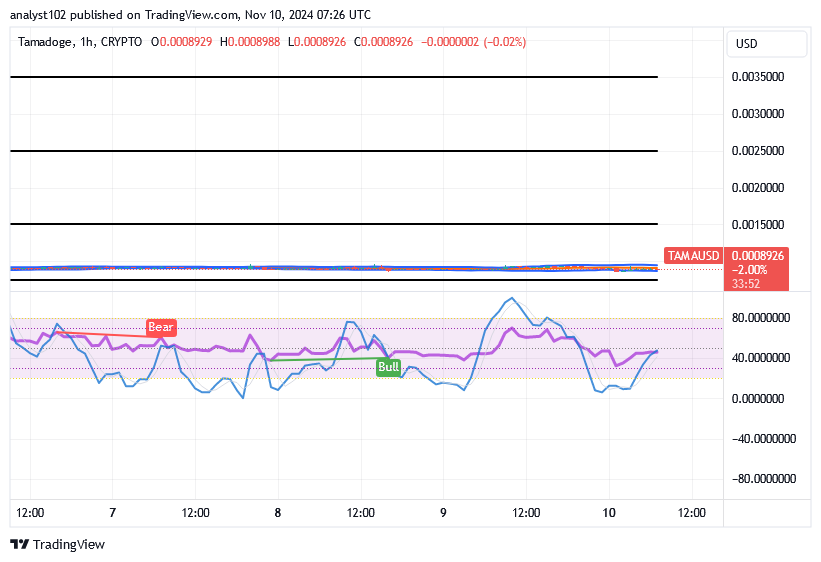Click the change value −0.0000002 (−0.02%)

473,42
